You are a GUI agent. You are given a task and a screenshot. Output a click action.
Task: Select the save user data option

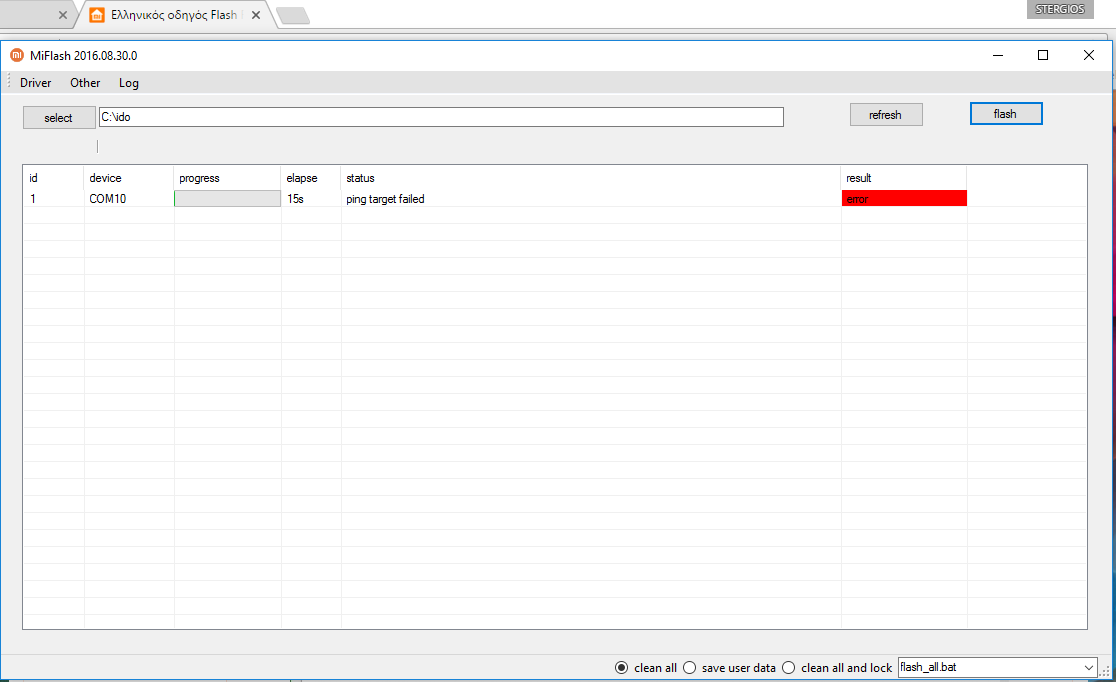(x=730, y=668)
